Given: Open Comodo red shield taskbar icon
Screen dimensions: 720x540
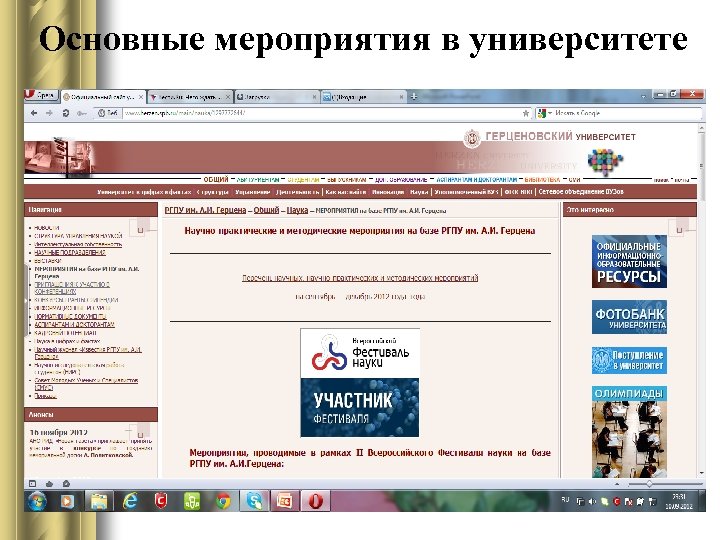Looking at the screenshot, I should pyautogui.click(x=161, y=501).
